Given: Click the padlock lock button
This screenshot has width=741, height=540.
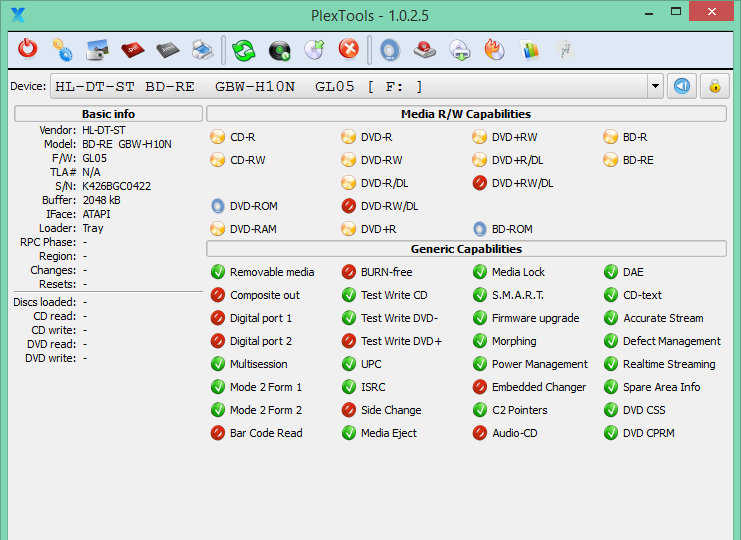Looking at the screenshot, I should (x=715, y=86).
